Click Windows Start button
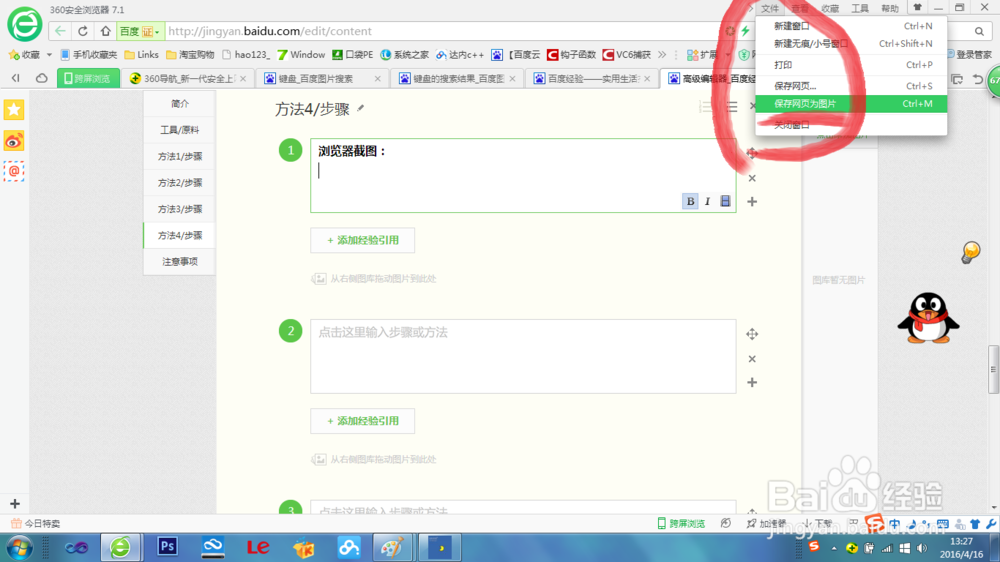The image size is (1000, 562). pos(20,547)
